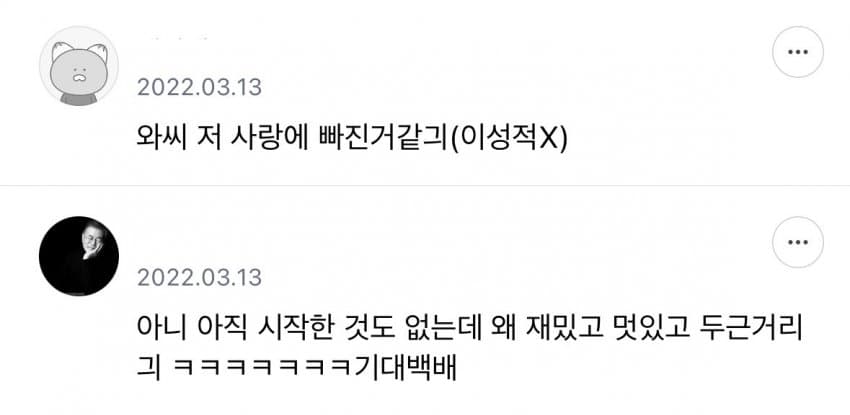This screenshot has width=850, height=415.
Task: Click the second comment's 2022.03.13 timestamp
Action: pos(199,277)
